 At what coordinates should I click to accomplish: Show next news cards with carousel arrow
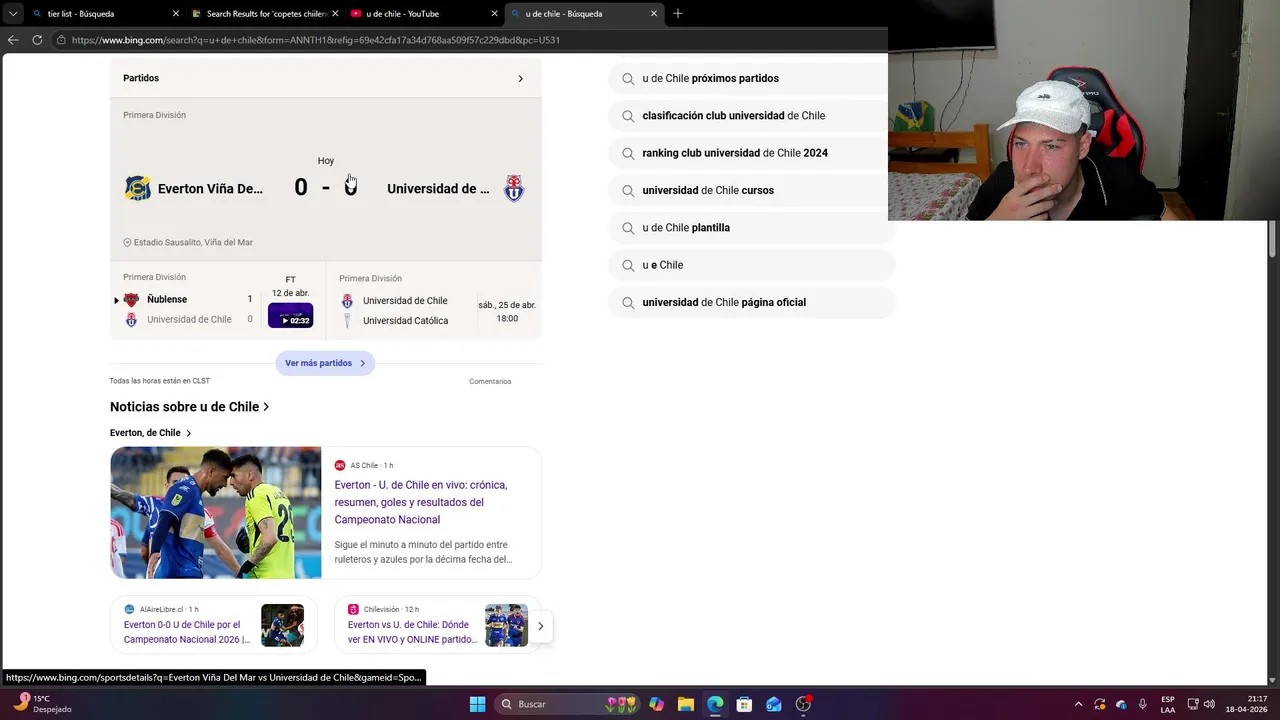point(540,626)
